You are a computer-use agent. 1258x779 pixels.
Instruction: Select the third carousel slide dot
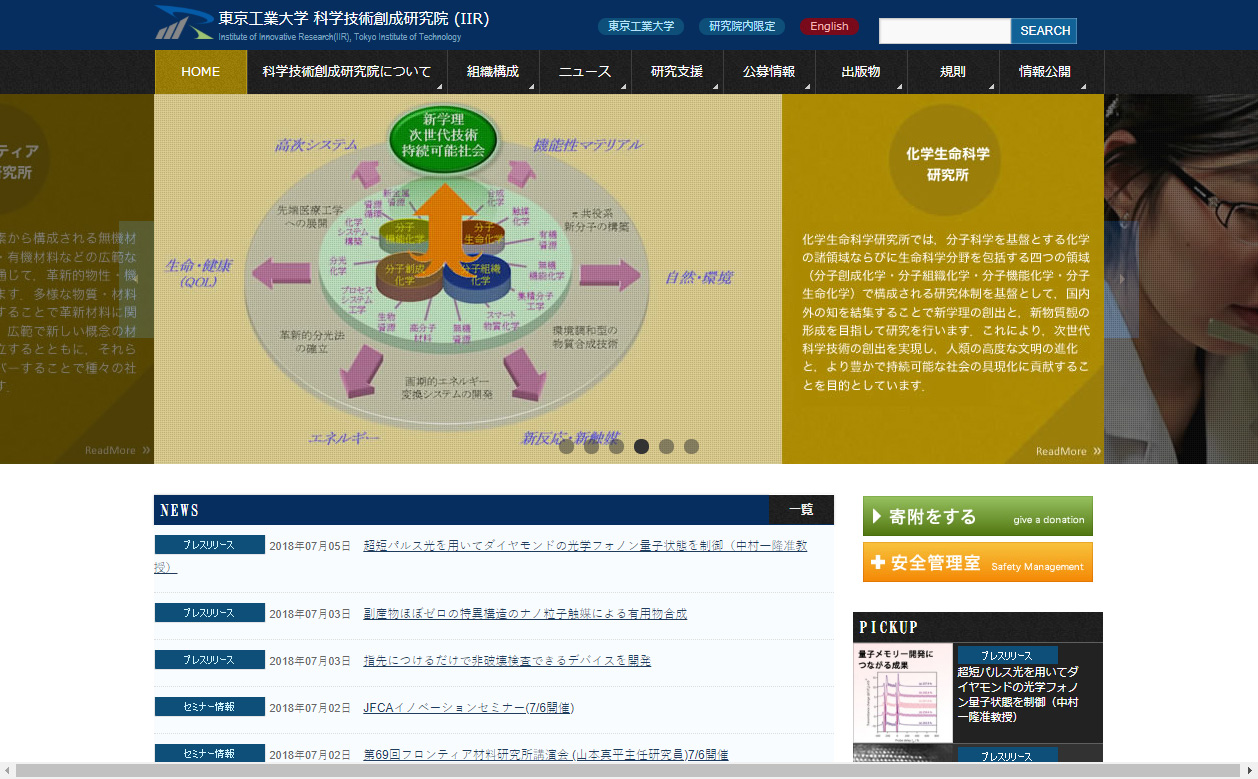tap(616, 447)
